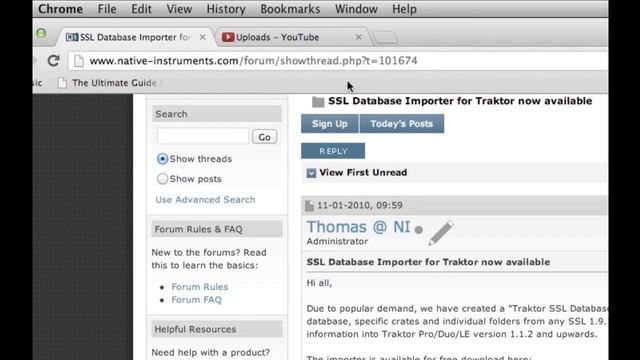Open Use Advanced Search link
Image resolution: width=640 pixels, height=360 pixels.
point(205,200)
